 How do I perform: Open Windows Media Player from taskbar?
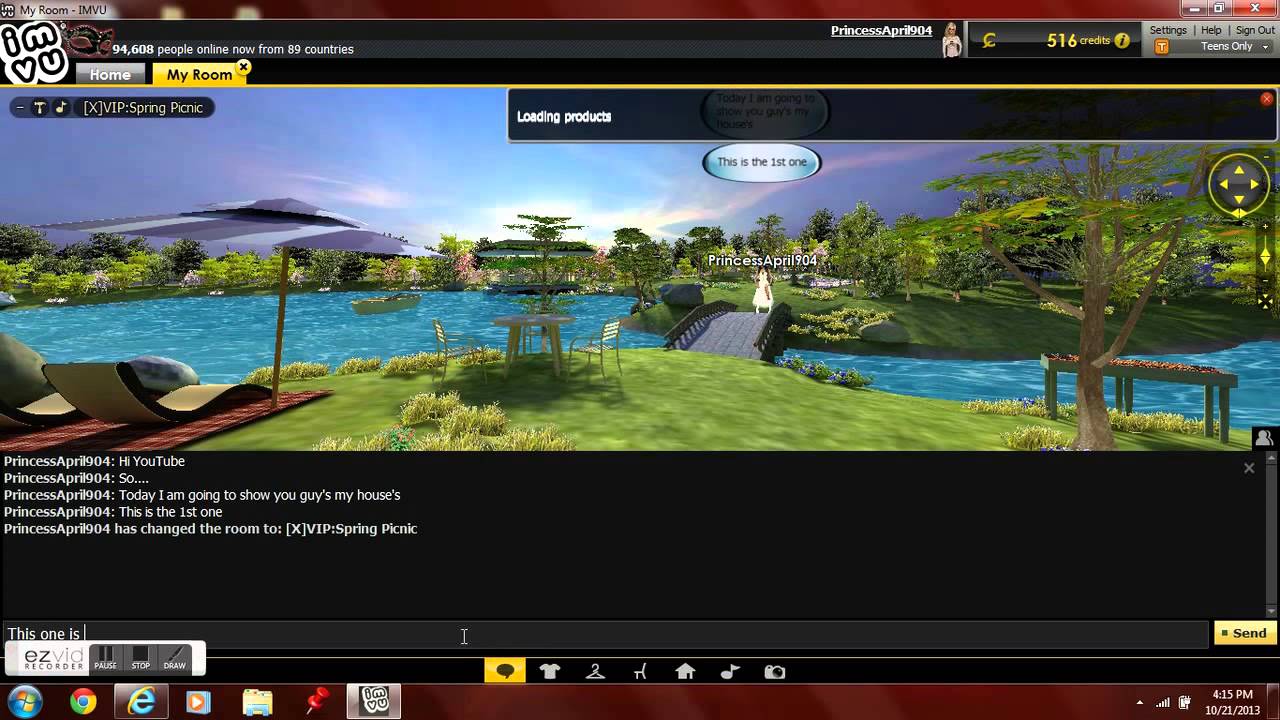point(198,702)
